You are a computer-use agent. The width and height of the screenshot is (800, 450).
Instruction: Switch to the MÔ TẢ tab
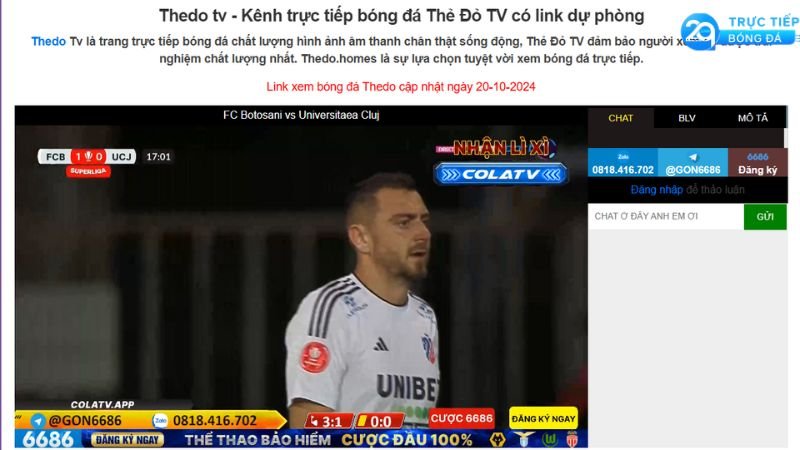(753, 118)
